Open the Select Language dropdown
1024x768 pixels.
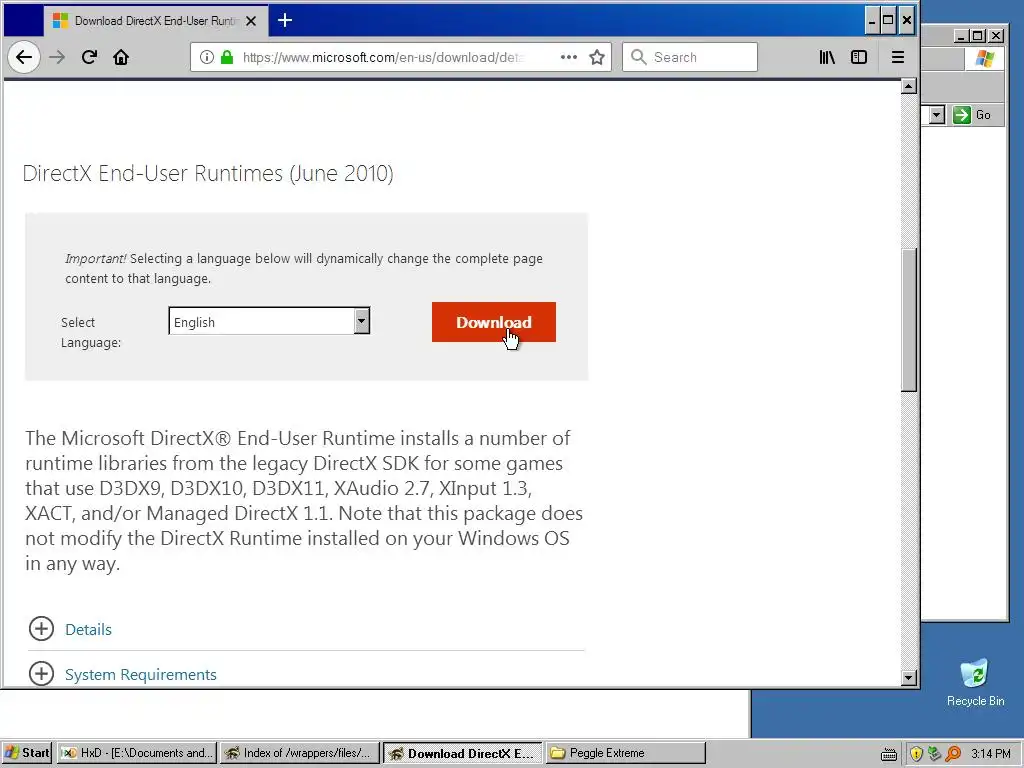pos(269,321)
